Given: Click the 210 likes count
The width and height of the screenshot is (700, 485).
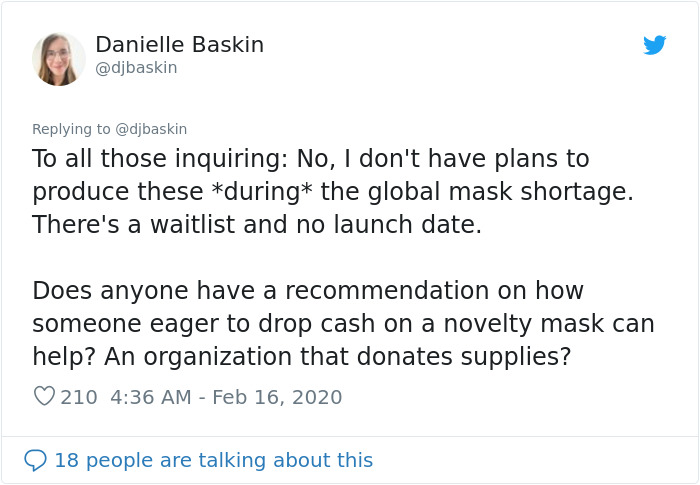Looking at the screenshot, I should coord(79,397).
